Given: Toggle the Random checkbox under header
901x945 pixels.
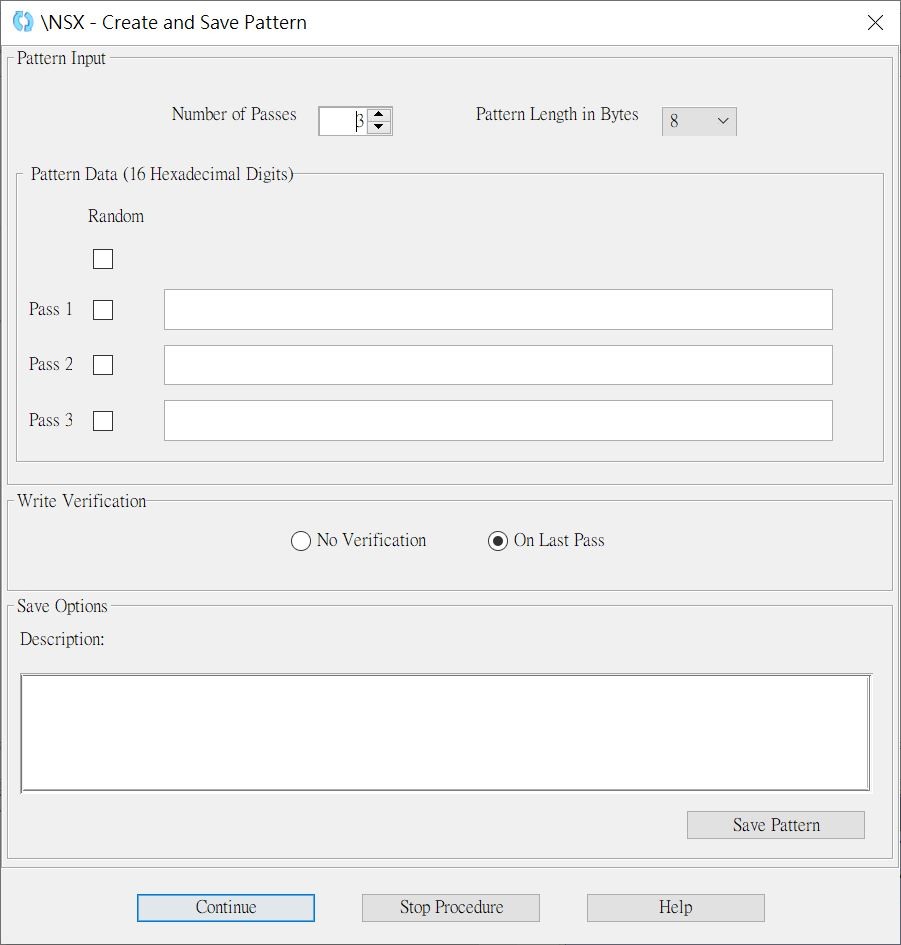Looking at the screenshot, I should tap(103, 259).
